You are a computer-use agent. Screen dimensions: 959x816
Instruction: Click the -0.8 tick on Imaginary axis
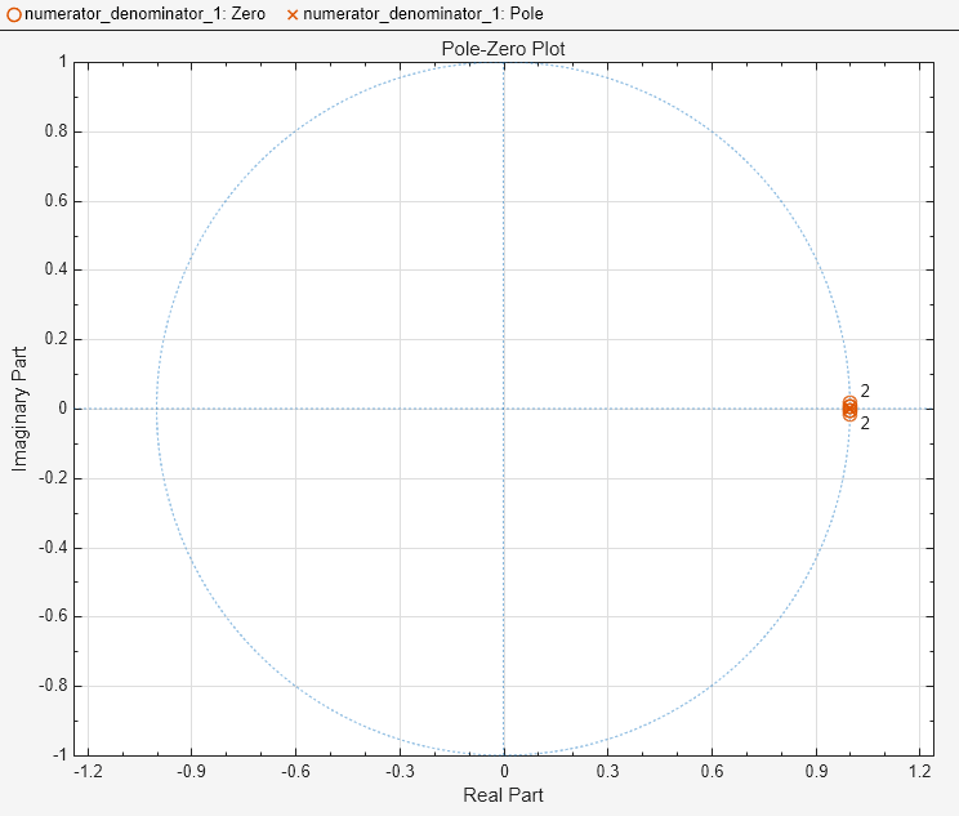(53, 686)
